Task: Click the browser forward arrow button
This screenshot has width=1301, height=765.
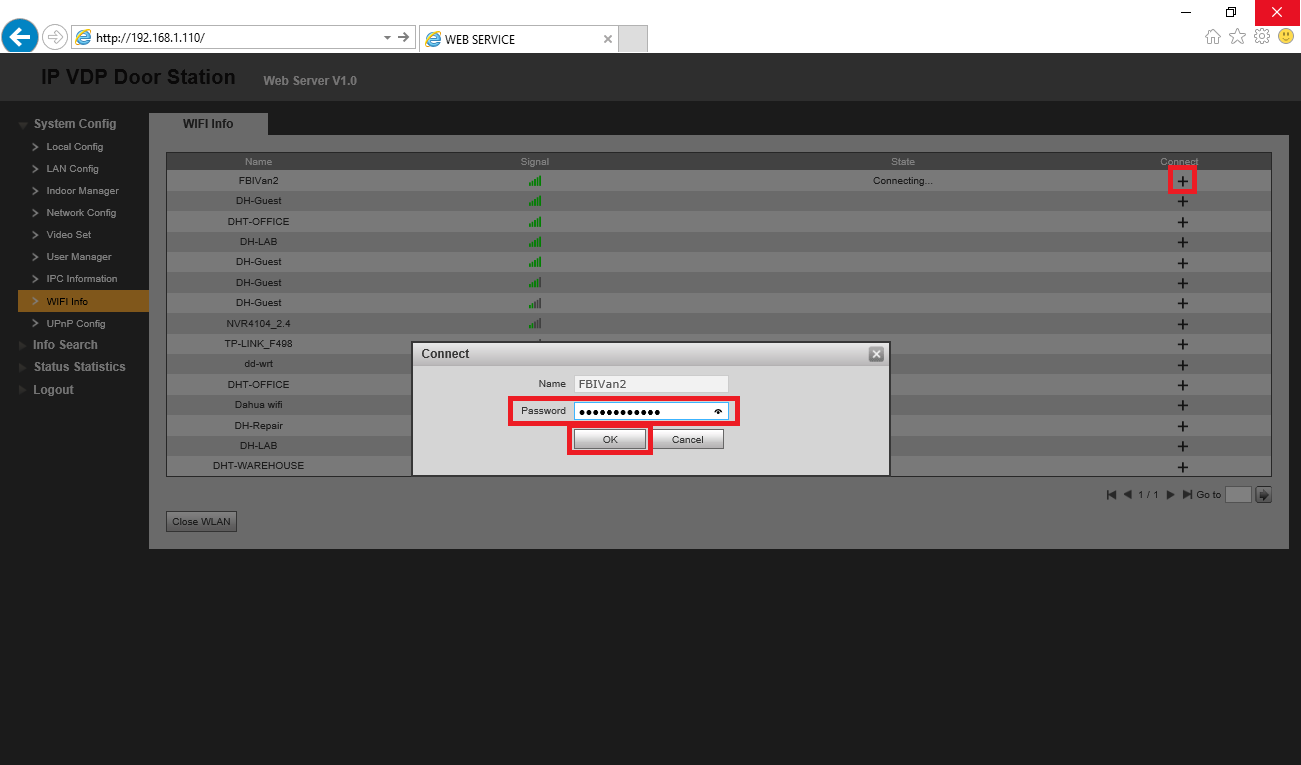Action: pyautogui.click(x=54, y=38)
